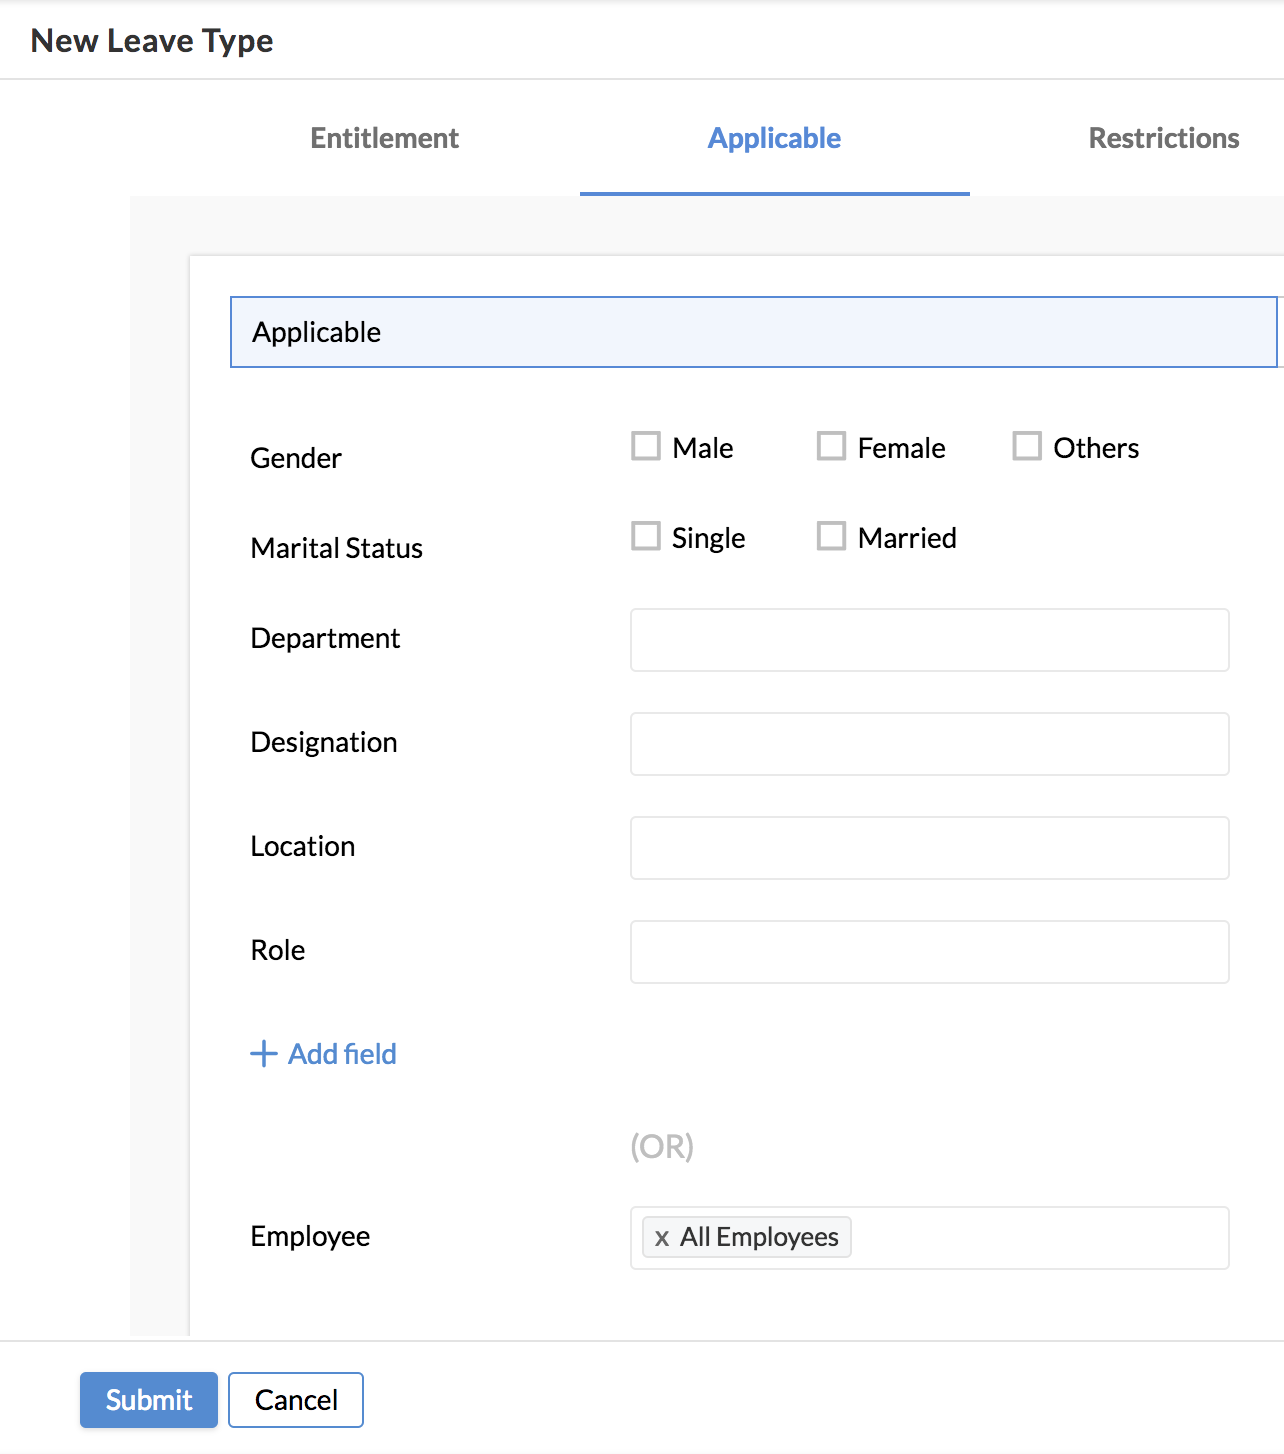The width and height of the screenshot is (1284, 1454).
Task: Switch to the Entitlement tab
Action: point(384,138)
